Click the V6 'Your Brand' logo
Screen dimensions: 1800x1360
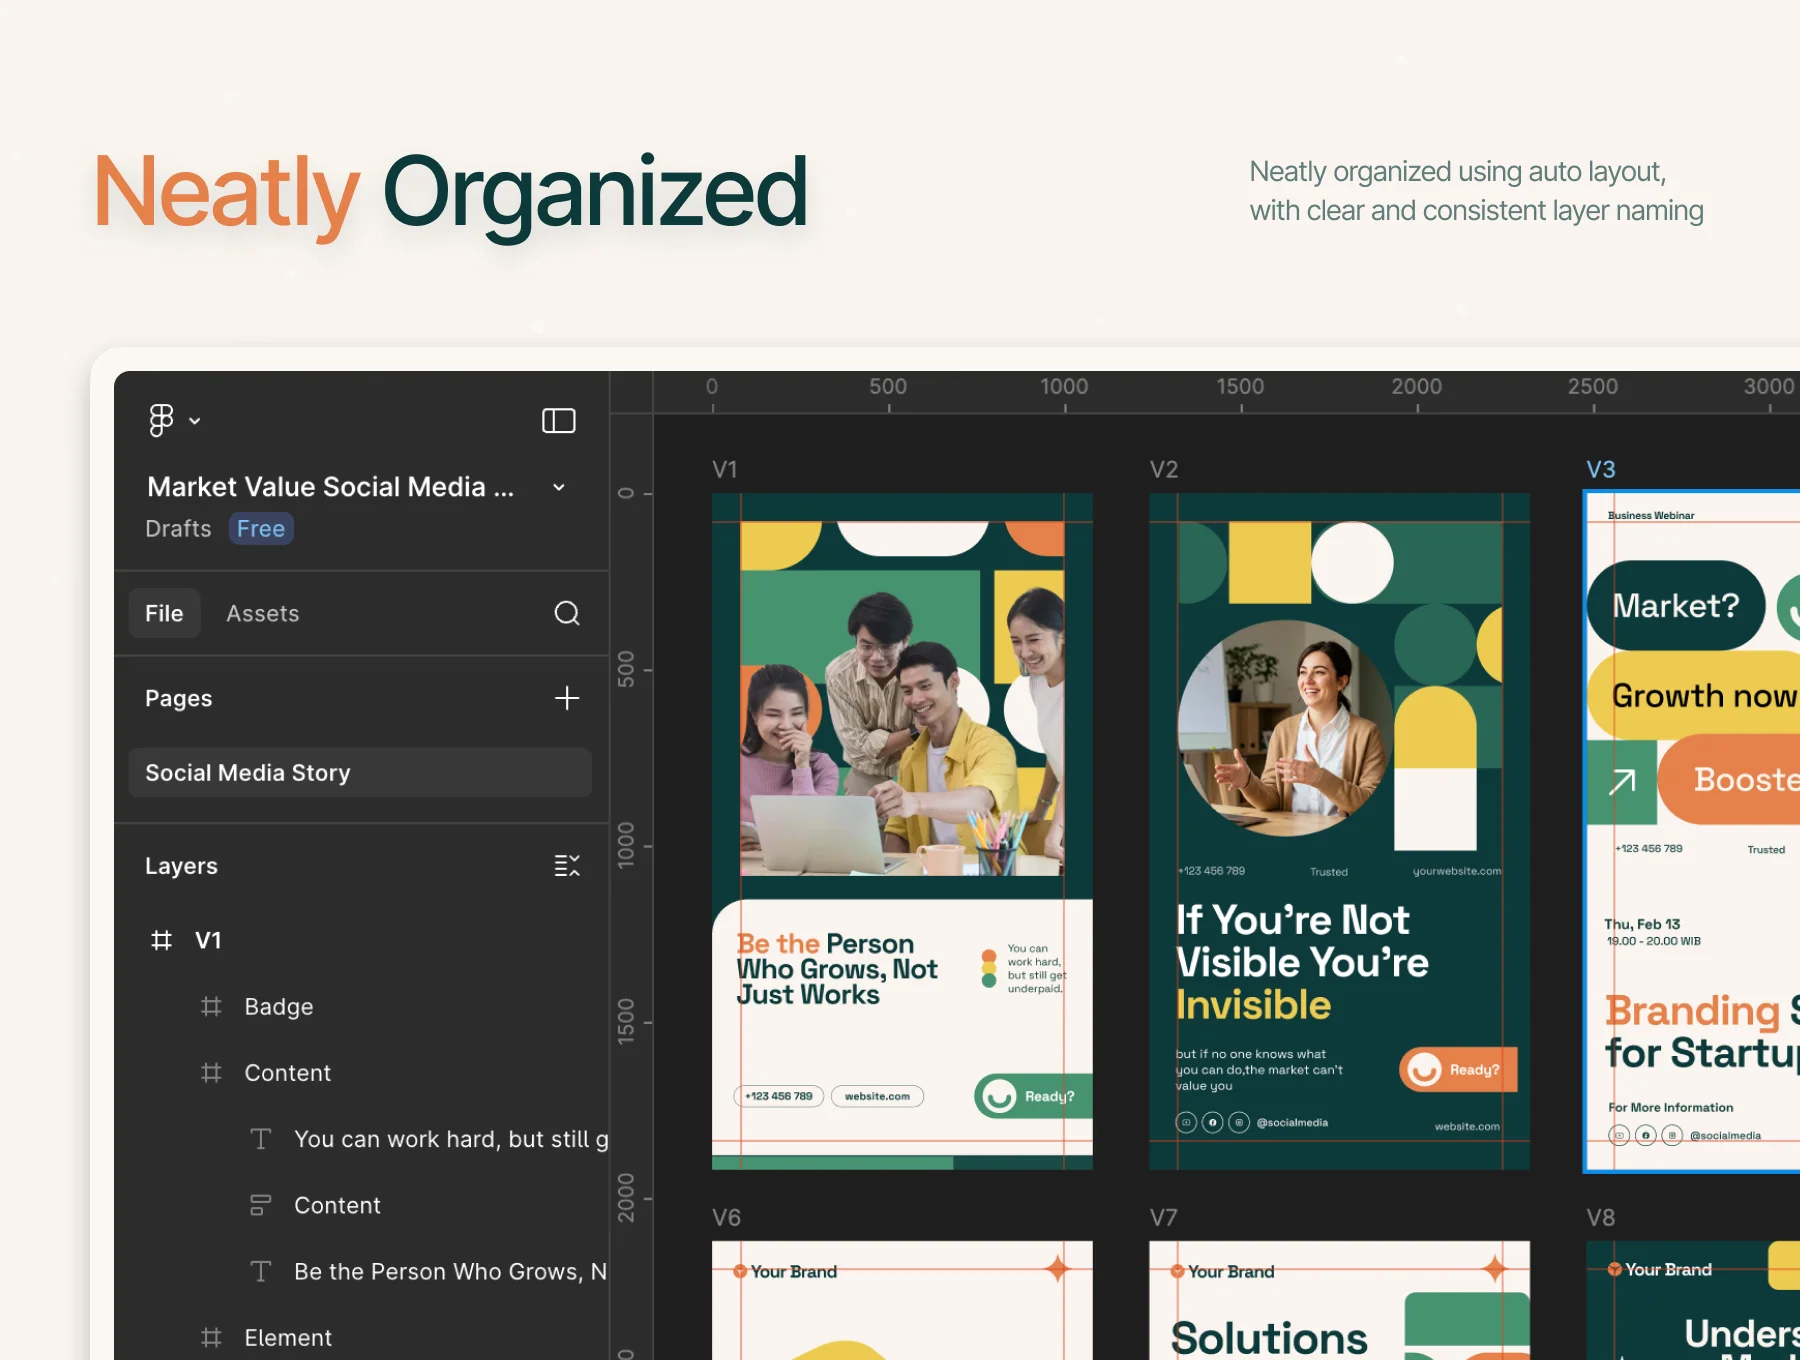point(785,1271)
